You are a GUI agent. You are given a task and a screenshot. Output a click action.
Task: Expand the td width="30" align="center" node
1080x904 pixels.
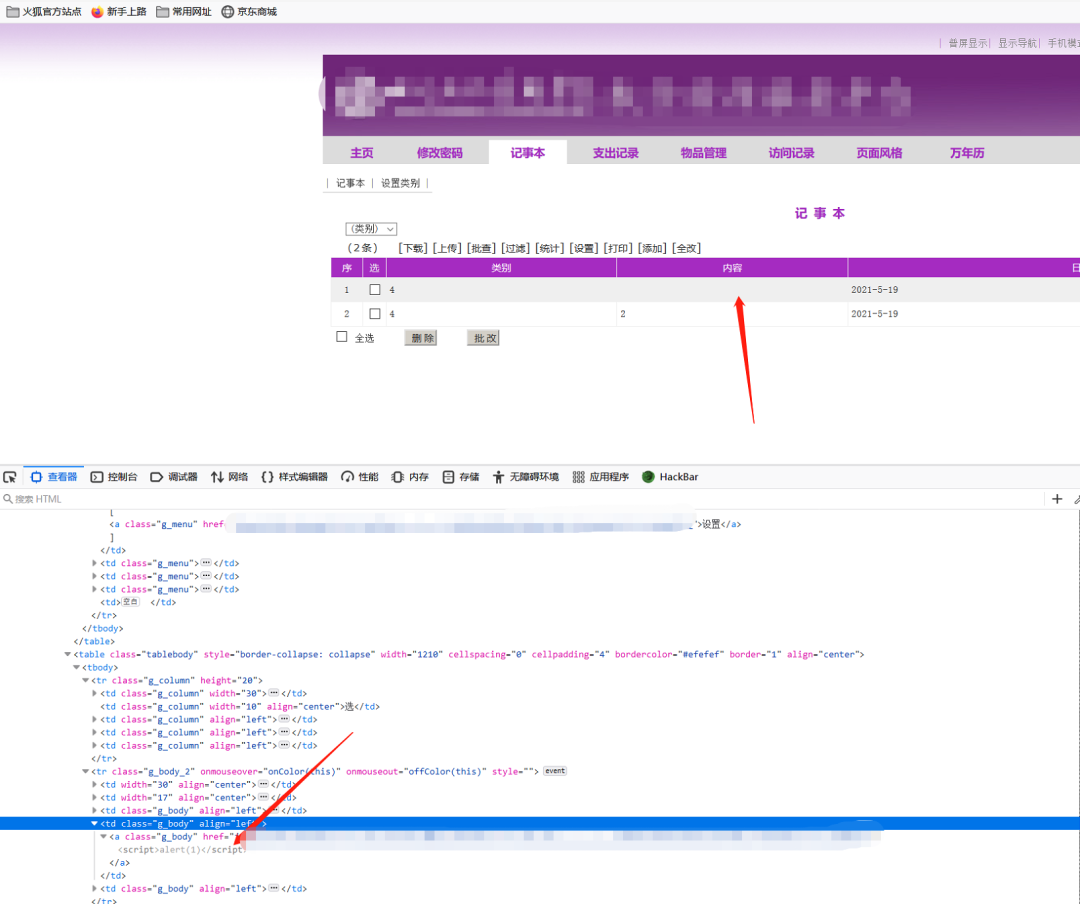pyautogui.click(x=94, y=784)
